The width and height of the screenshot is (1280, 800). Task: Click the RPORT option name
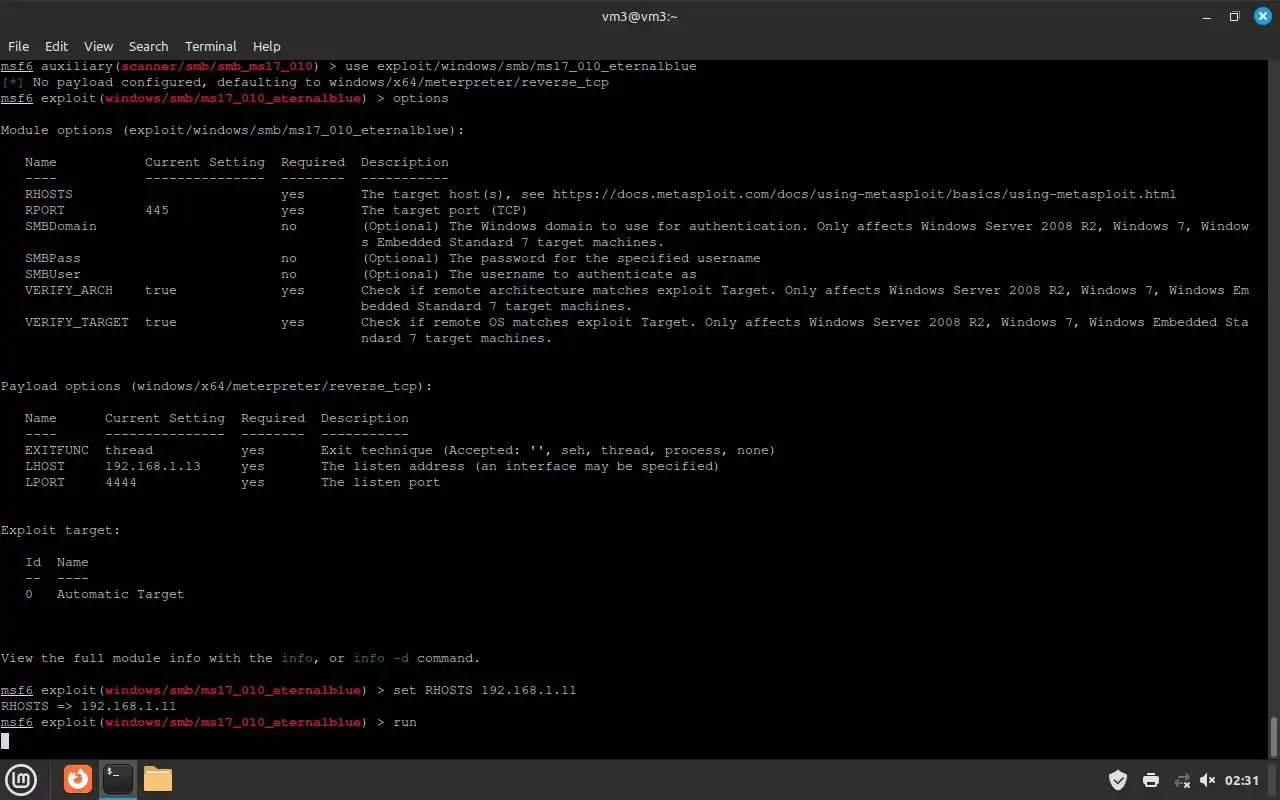[x=45, y=210]
